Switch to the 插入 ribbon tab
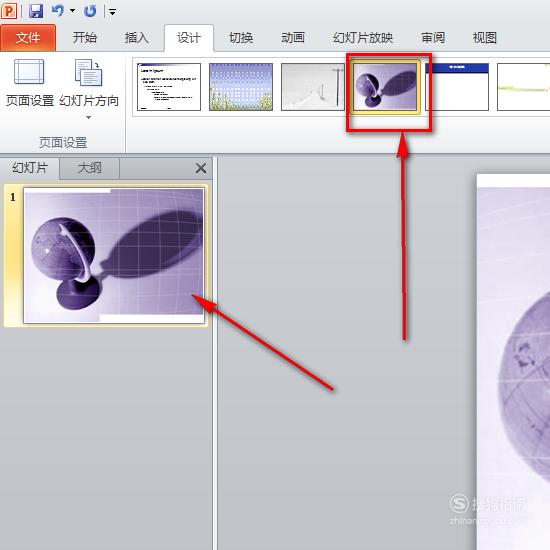This screenshot has height=550, width=550. click(136, 37)
